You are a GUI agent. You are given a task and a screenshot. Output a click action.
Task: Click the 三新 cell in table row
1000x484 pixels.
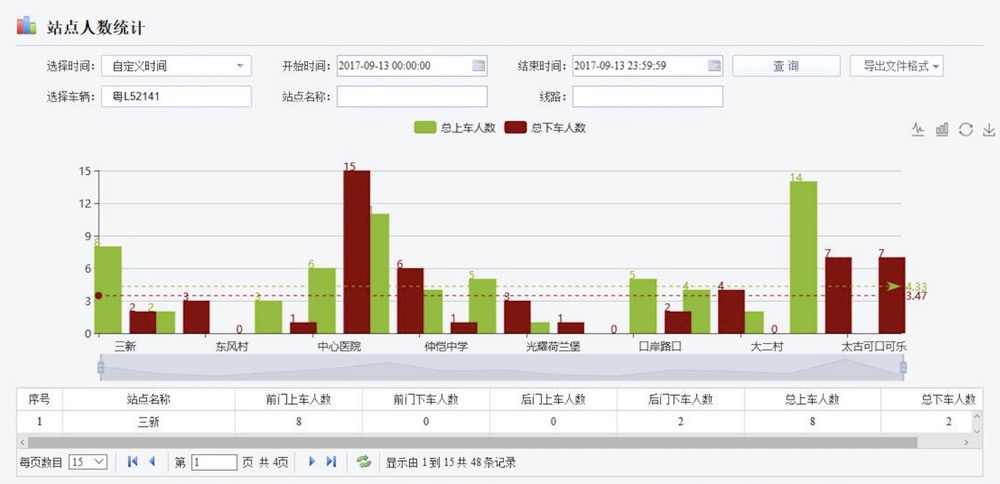(149, 422)
